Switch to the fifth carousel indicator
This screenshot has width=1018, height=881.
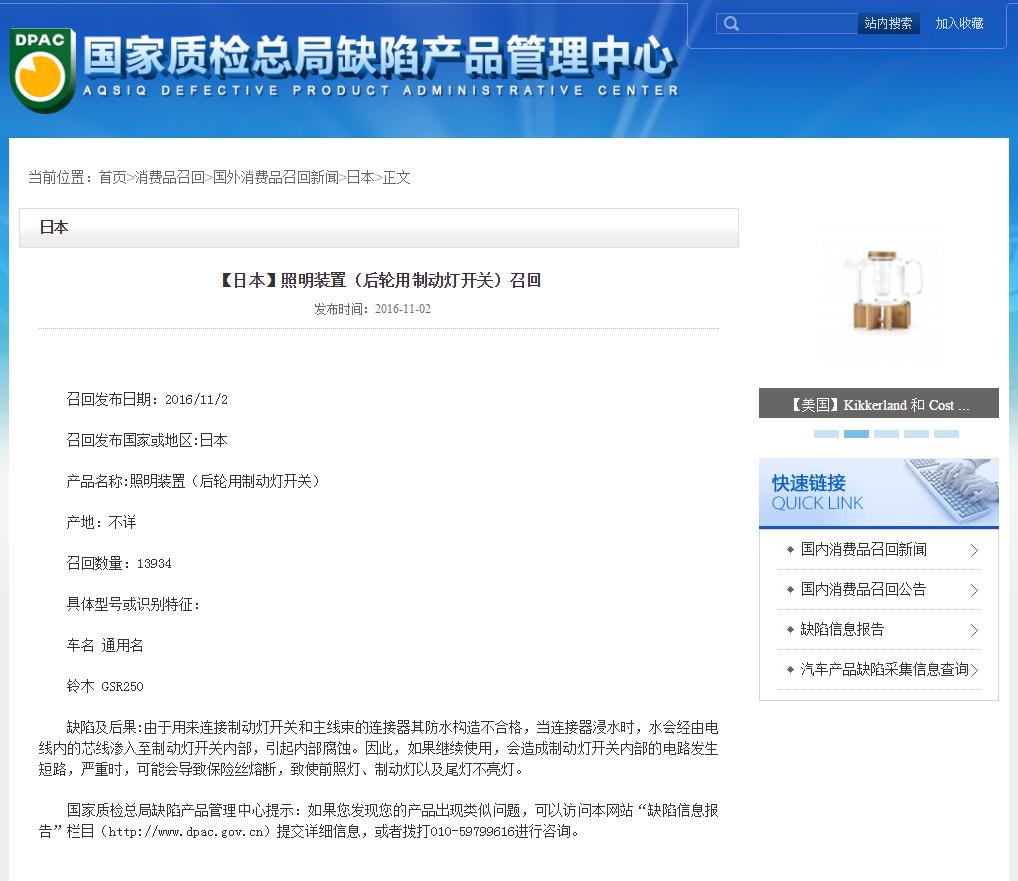[946, 434]
